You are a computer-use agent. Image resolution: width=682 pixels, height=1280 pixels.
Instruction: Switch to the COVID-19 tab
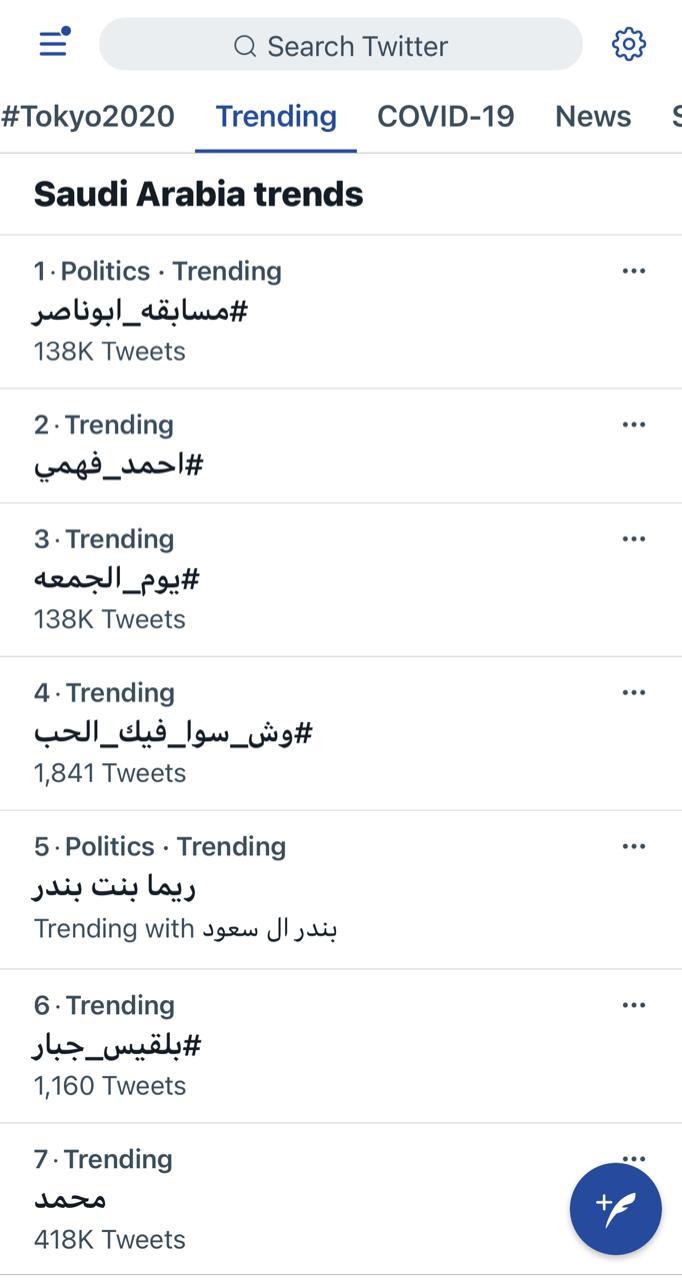click(x=445, y=116)
